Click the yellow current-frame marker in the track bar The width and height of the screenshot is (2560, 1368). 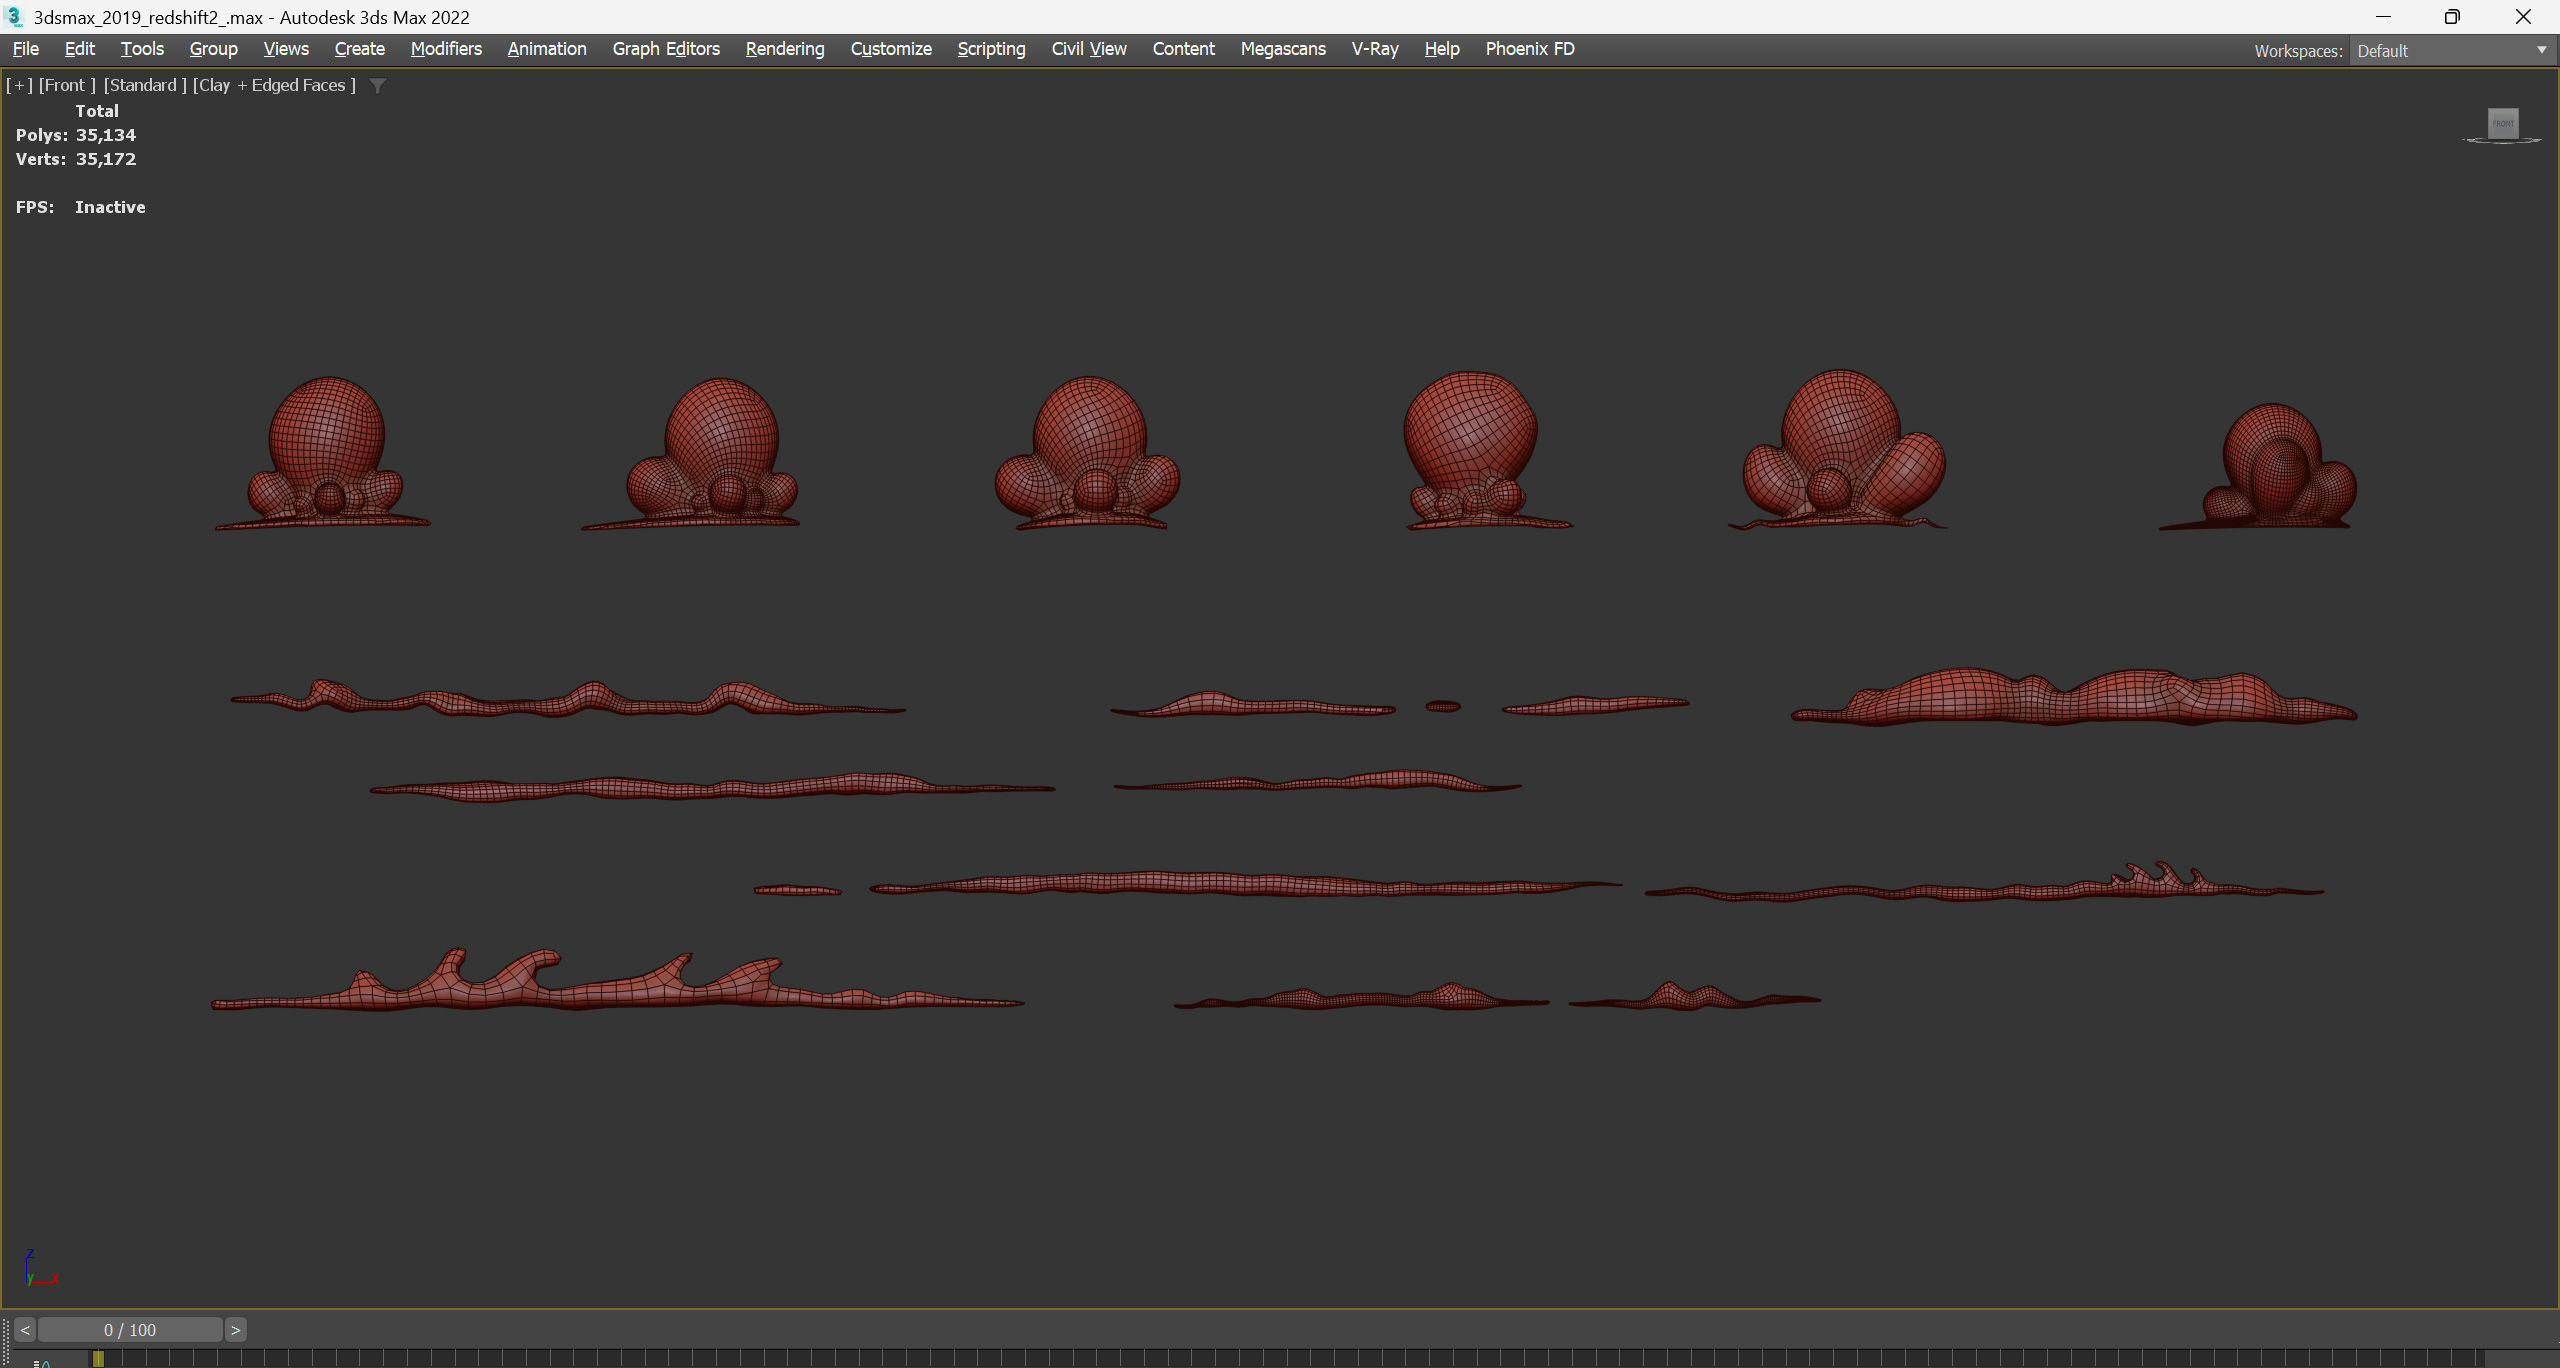coord(98,1358)
